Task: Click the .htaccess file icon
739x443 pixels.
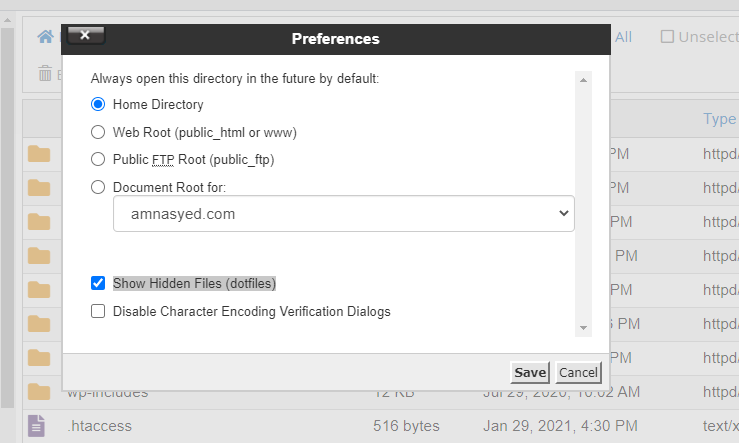Action: (x=36, y=426)
